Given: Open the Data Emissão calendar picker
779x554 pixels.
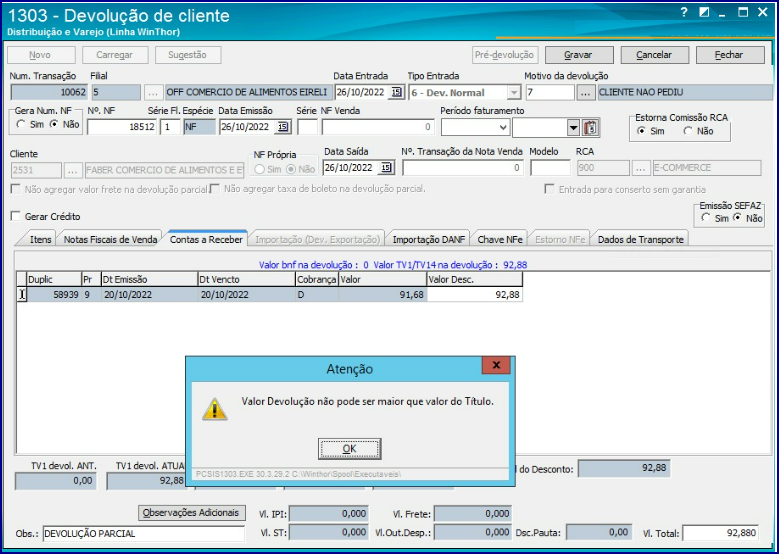Looking at the screenshot, I should pos(283,127).
